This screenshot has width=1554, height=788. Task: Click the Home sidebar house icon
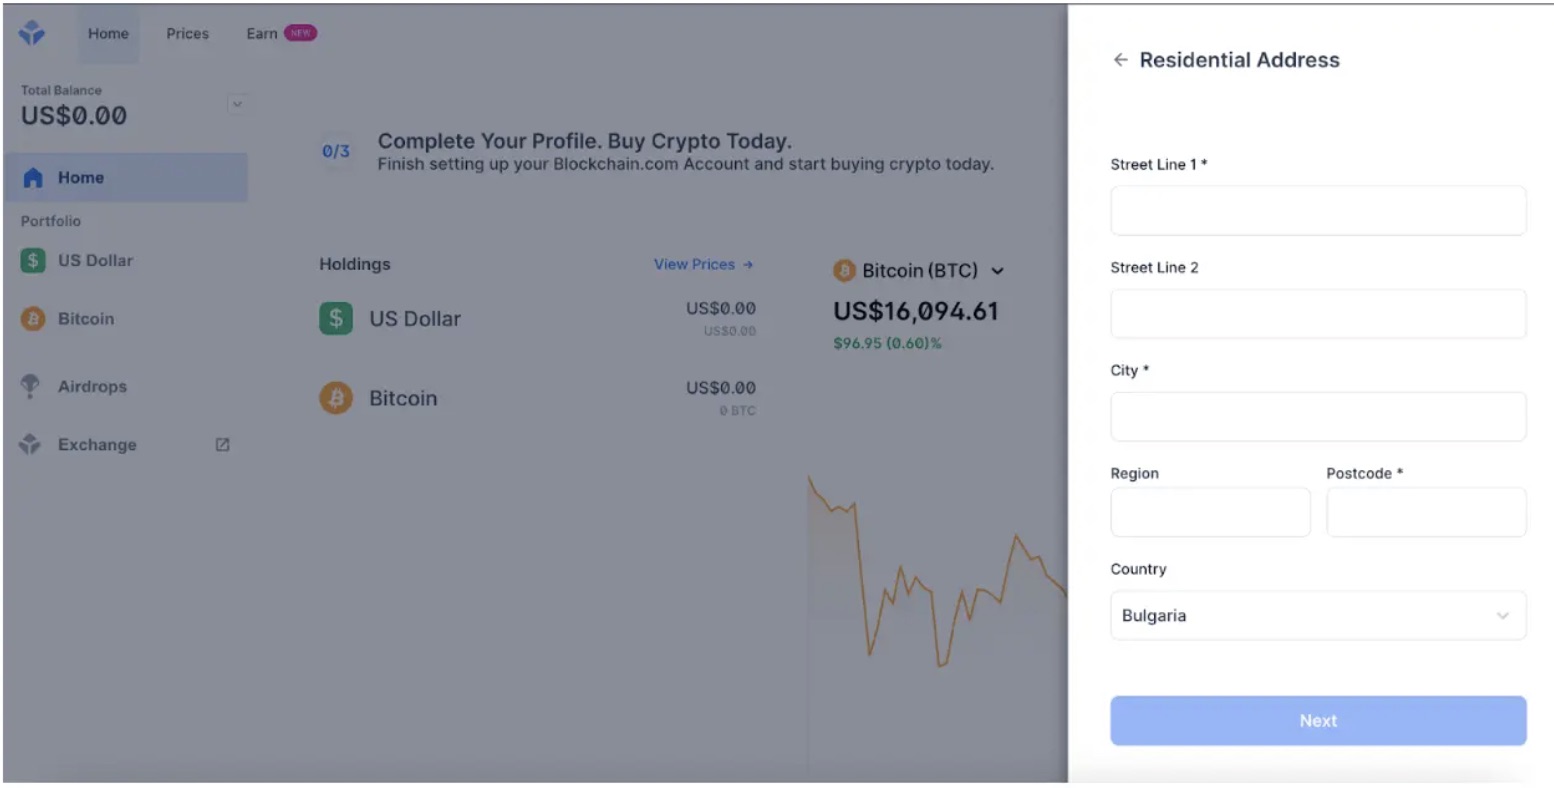(x=34, y=176)
